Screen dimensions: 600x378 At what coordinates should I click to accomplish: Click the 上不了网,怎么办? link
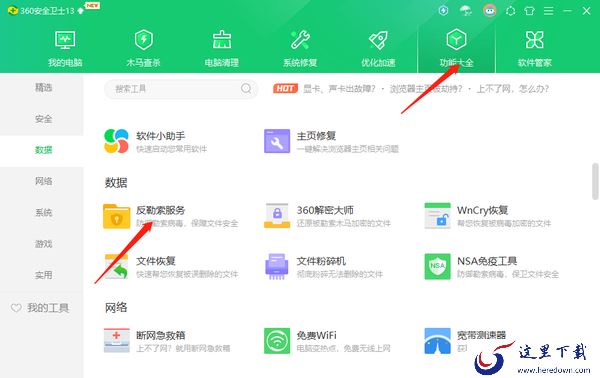pos(512,89)
